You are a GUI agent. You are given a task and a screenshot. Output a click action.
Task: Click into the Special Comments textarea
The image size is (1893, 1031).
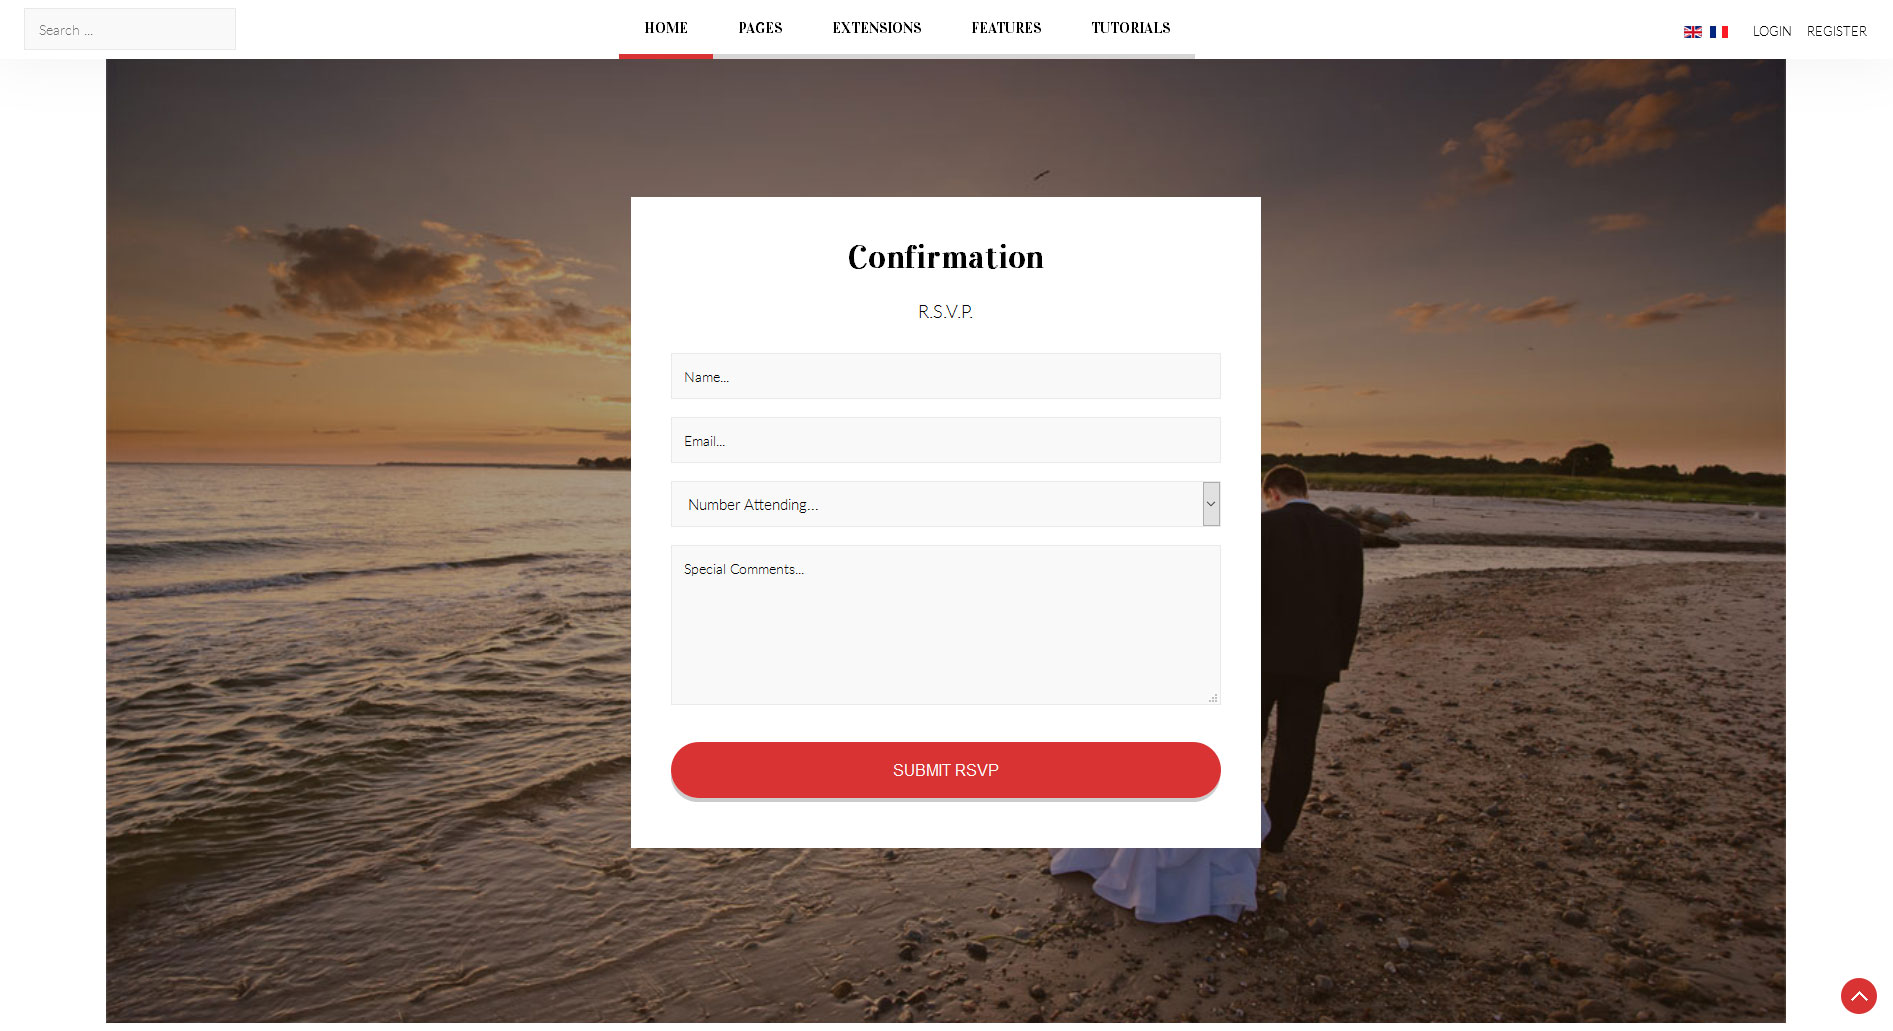(x=945, y=625)
